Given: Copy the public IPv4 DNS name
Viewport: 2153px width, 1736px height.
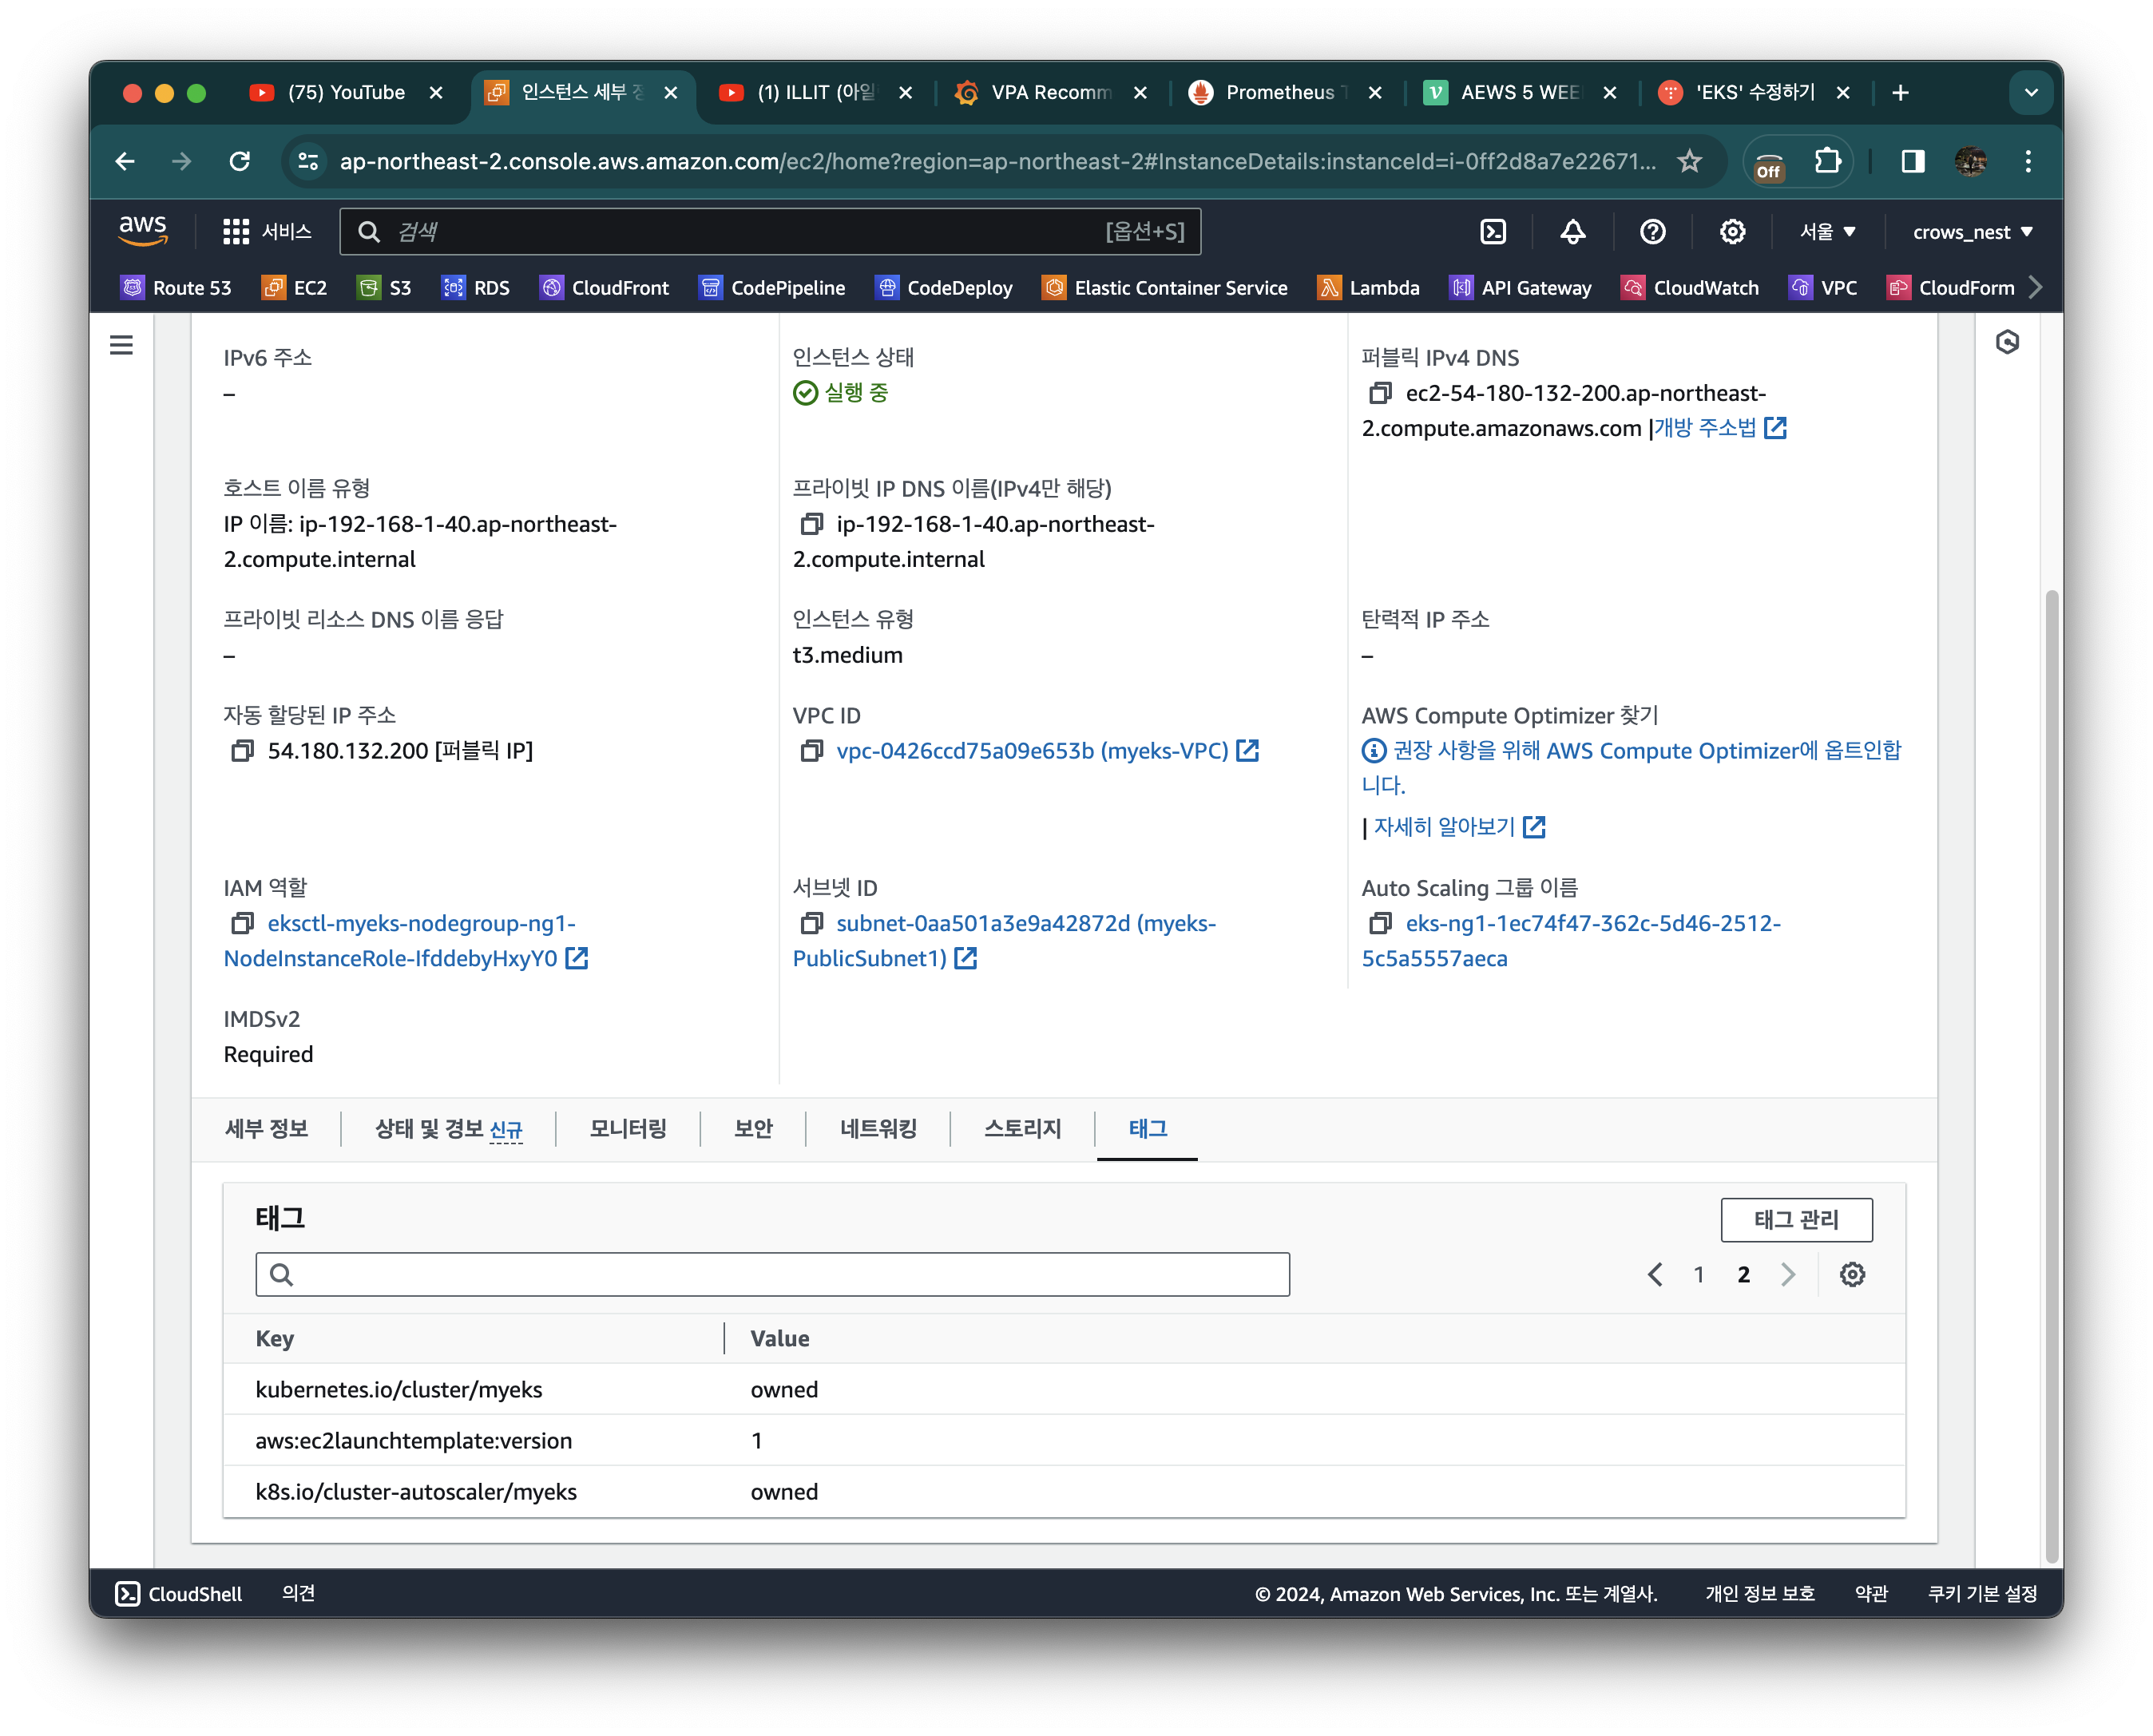Looking at the screenshot, I should (x=1380, y=393).
